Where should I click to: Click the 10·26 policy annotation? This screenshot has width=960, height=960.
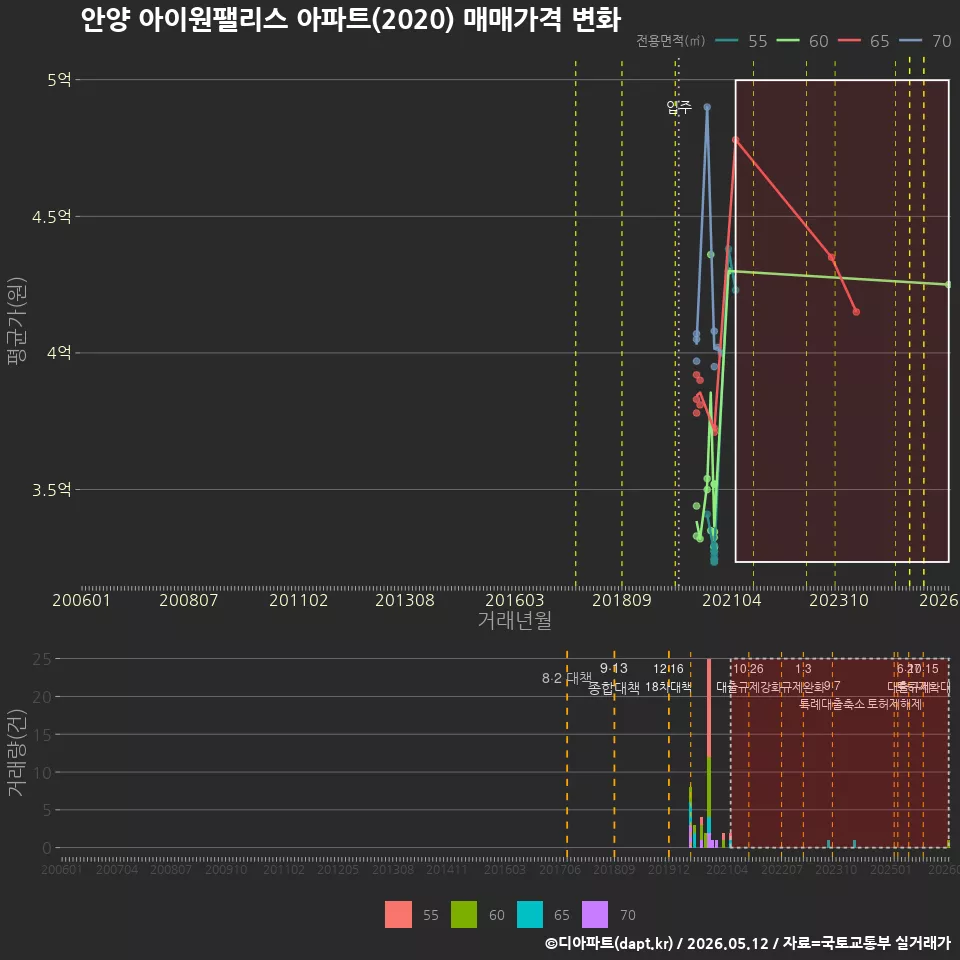748,669
